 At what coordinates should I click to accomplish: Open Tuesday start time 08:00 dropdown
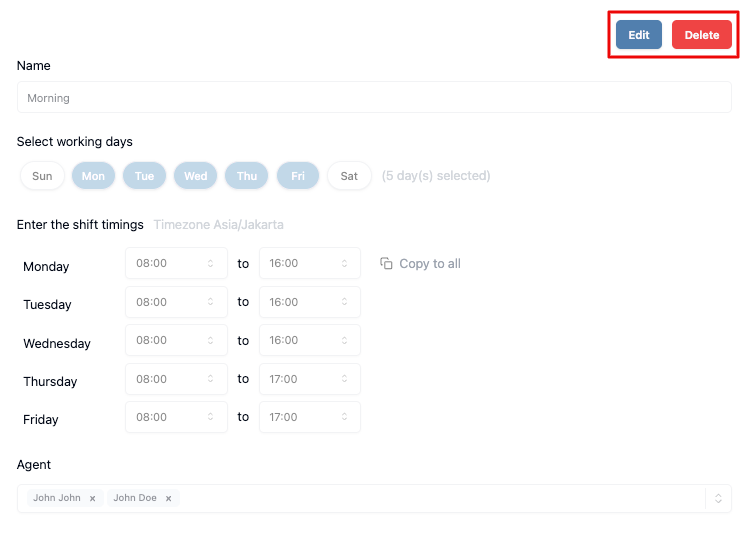tap(176, 302)
